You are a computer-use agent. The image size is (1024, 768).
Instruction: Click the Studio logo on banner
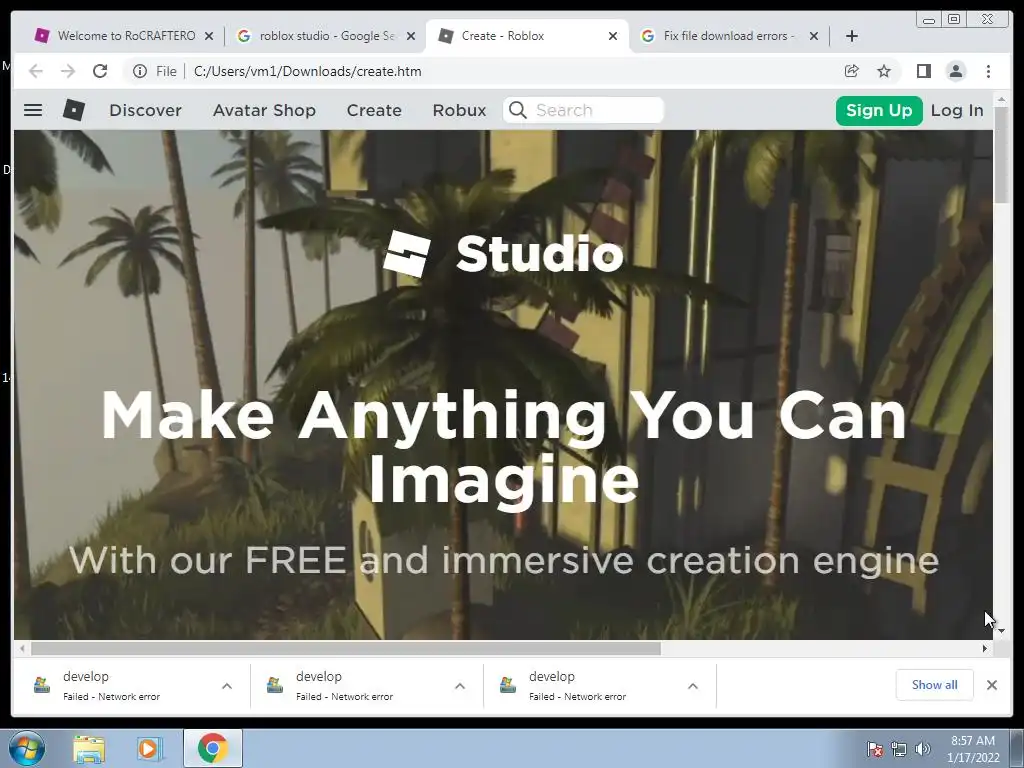point(504,253)
